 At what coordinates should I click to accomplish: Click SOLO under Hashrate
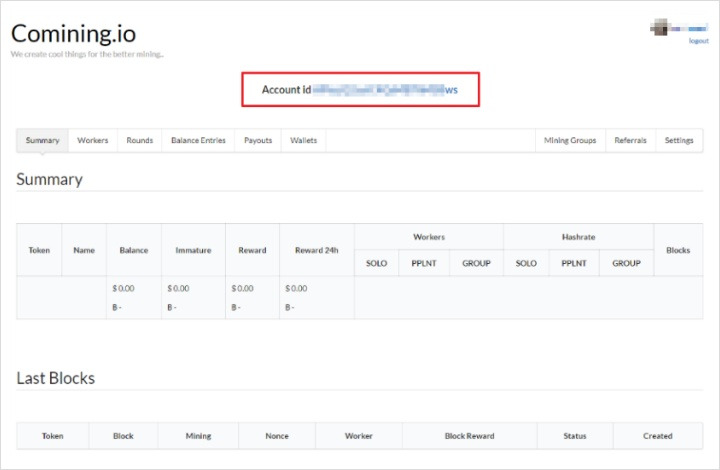pyautogui.click(x=526, y=263)
